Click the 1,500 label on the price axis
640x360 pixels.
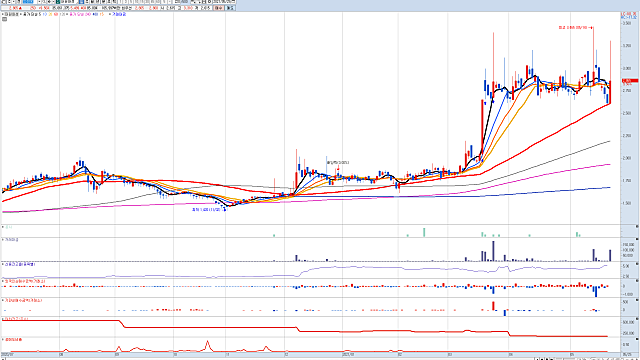tap(626, 203)
